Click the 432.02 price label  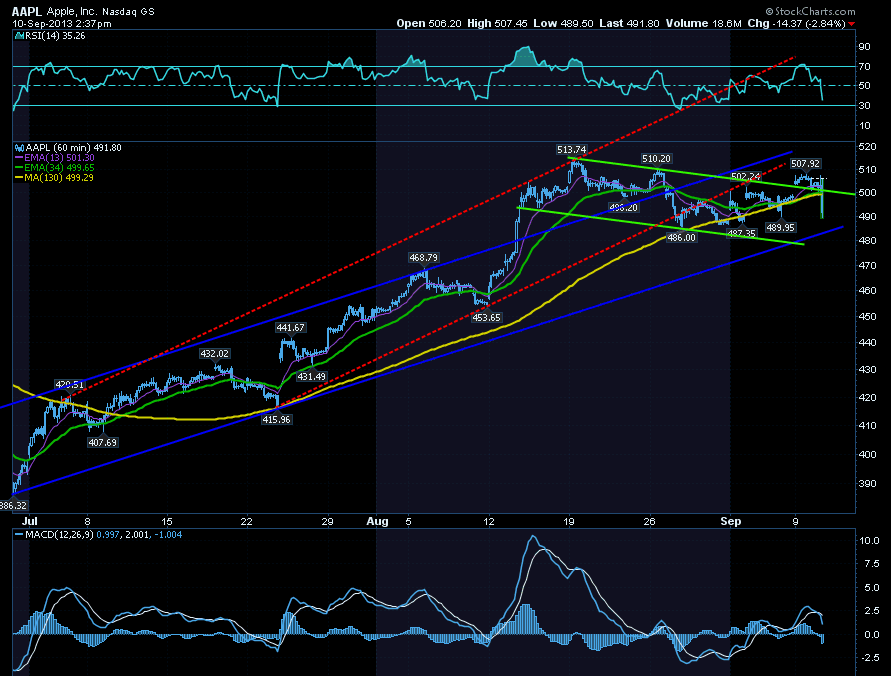(x=214, y=353)
